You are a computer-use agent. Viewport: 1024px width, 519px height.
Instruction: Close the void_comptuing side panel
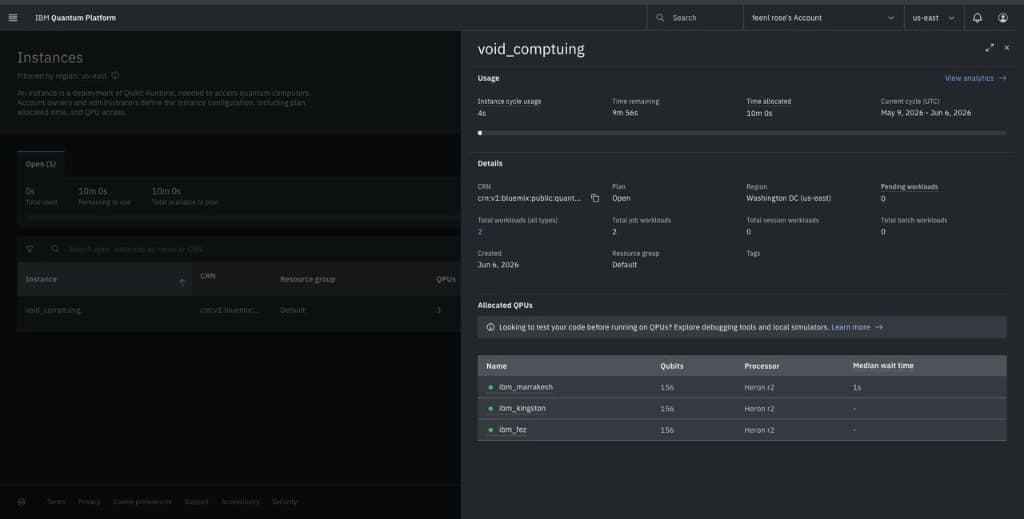click(1006, 48)
